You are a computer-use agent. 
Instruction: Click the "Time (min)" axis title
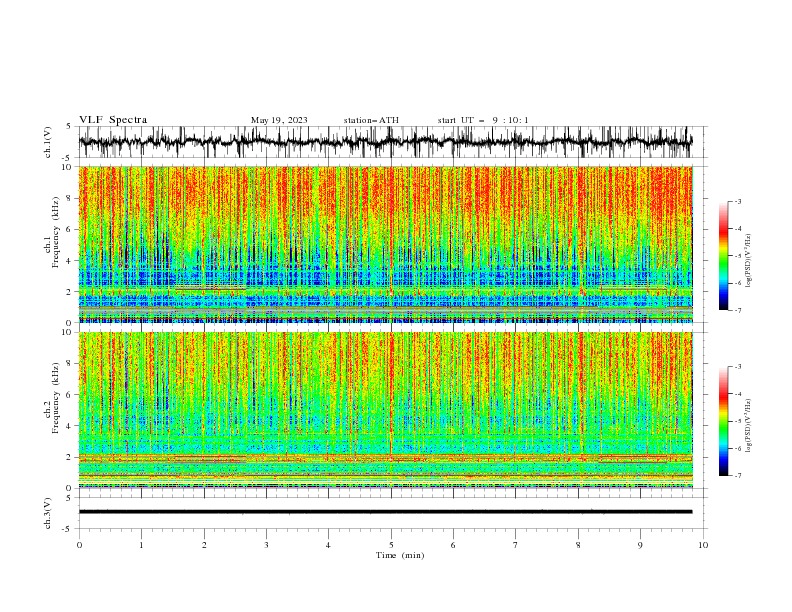click(400, 555)
